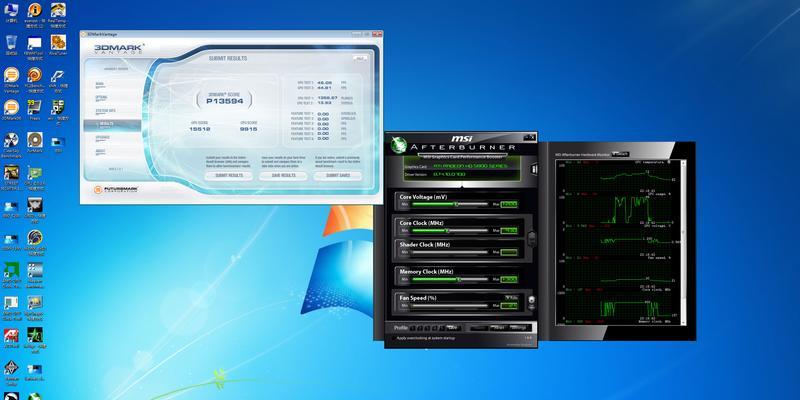The width and height of the screenshot is (800, 400).
Task: Select Afterburner profile slot 3
Action: point(426,328)
